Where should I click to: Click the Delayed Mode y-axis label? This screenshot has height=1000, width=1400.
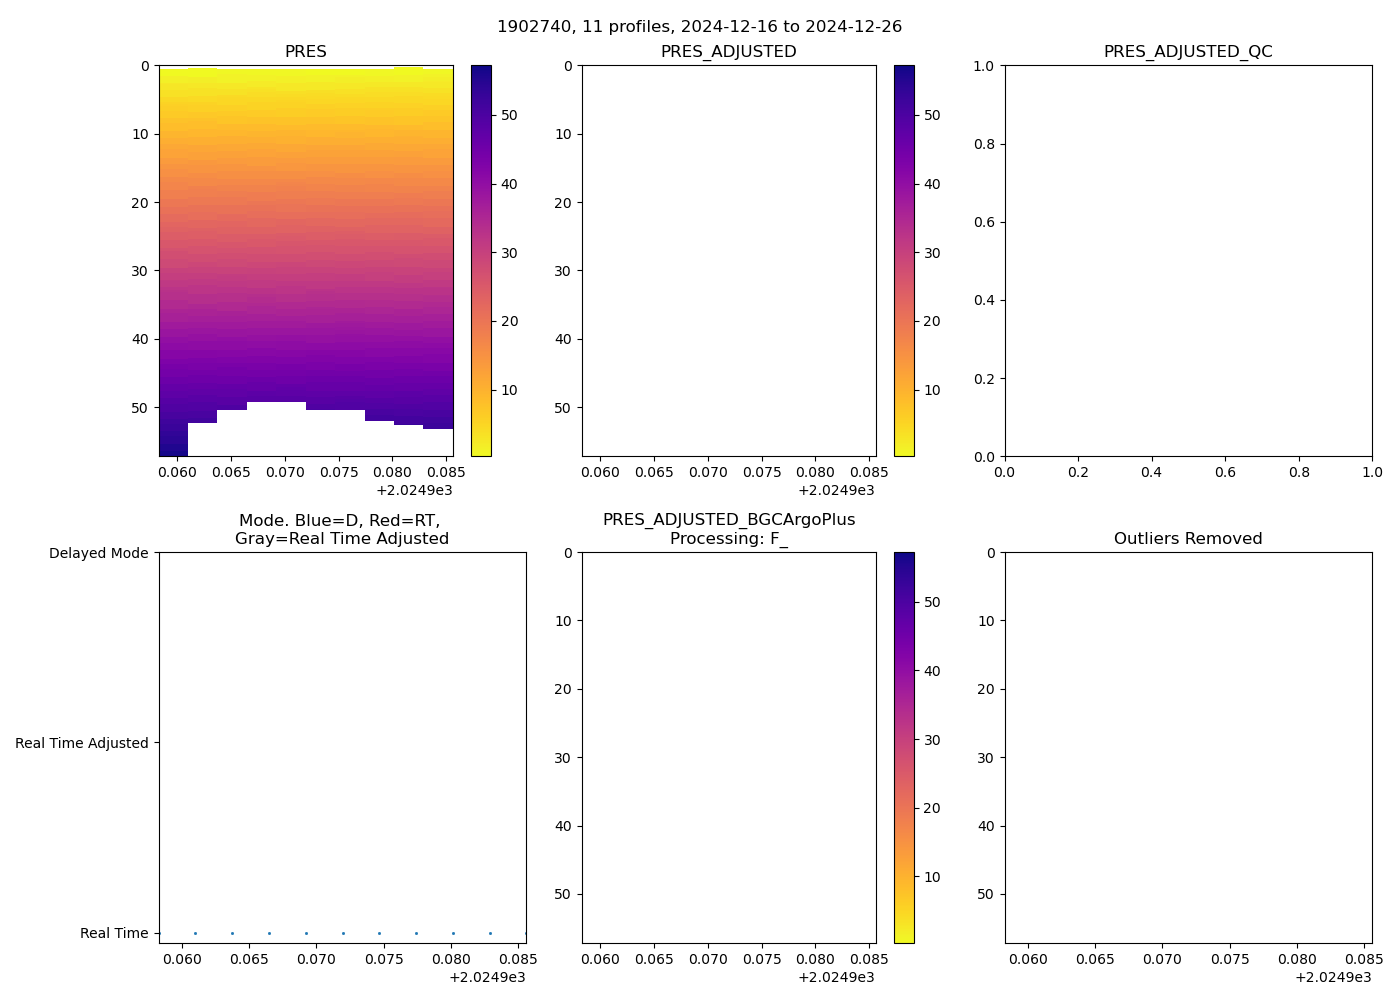(x=98, y=553)
